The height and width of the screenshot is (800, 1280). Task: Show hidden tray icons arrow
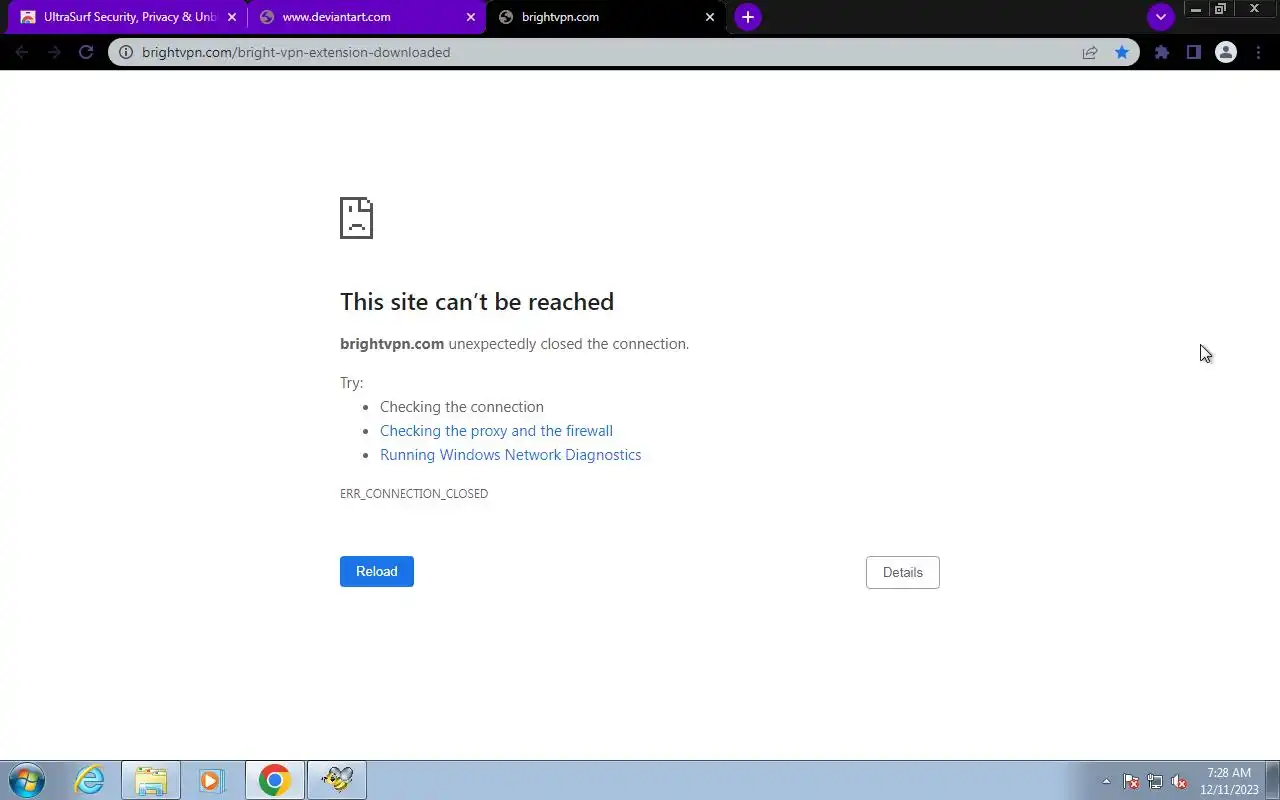(x=1106, y=781)
